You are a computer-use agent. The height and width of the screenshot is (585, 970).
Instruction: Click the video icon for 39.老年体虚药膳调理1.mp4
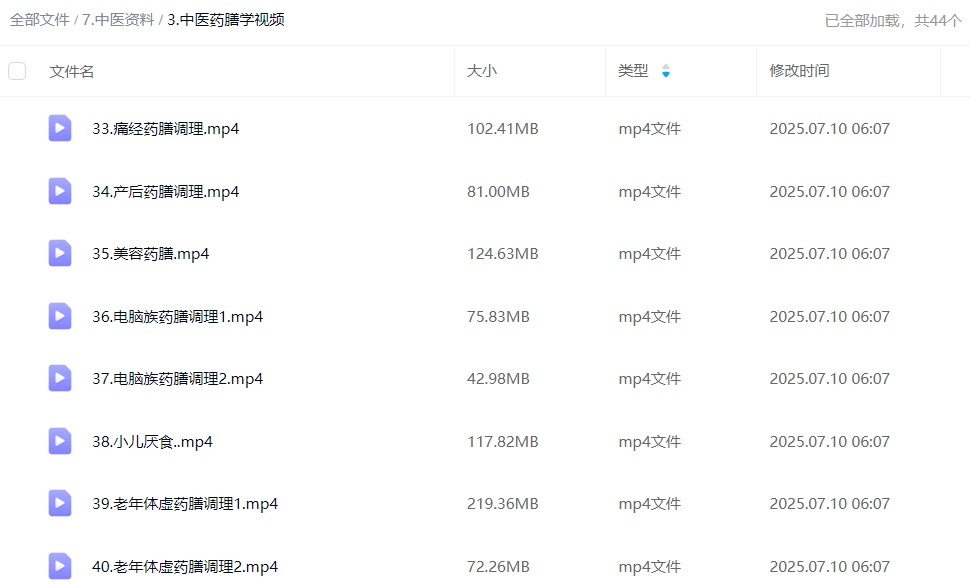60,503
